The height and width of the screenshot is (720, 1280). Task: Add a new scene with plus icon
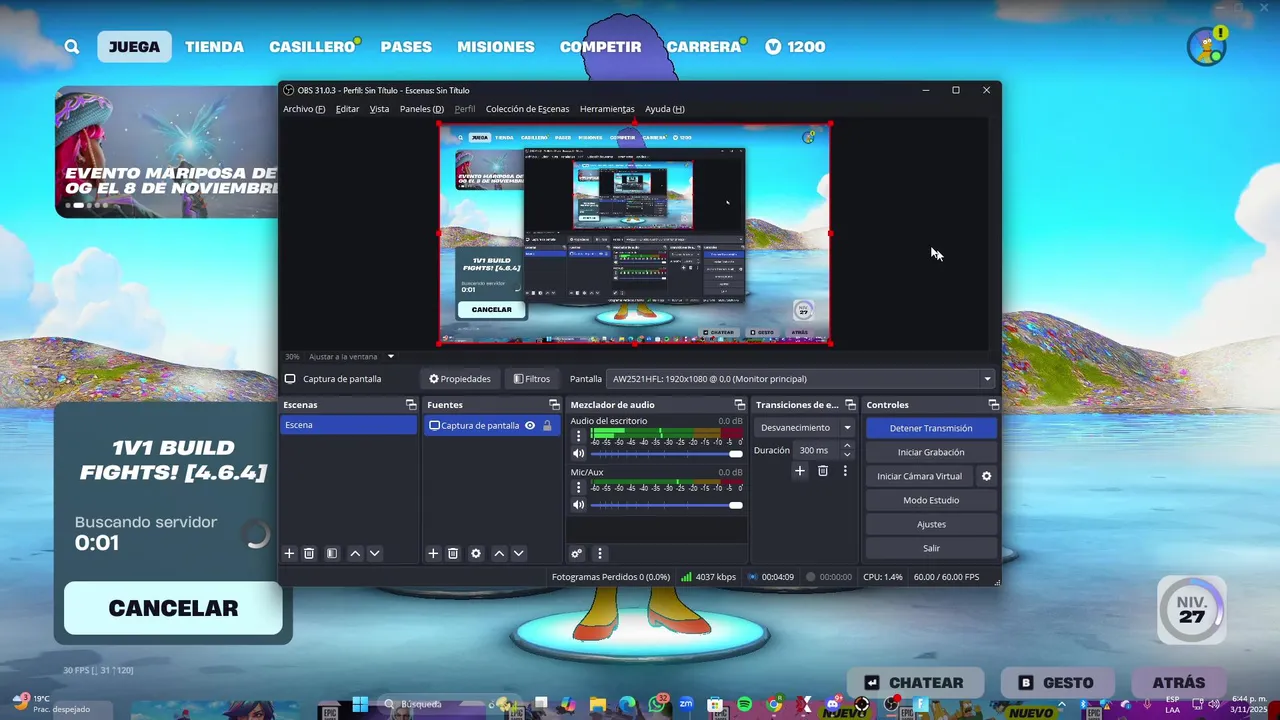point(289,553)
